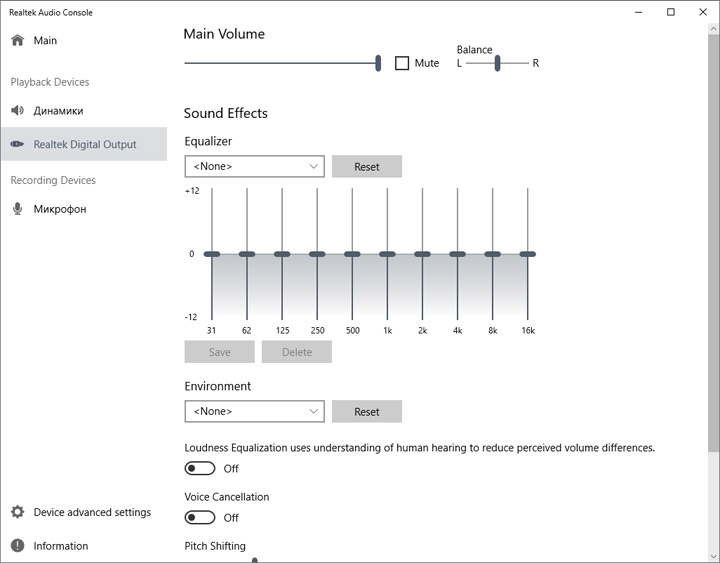
Task: Enable the Loudness Equalization switch
Action: tap(200, 468)
